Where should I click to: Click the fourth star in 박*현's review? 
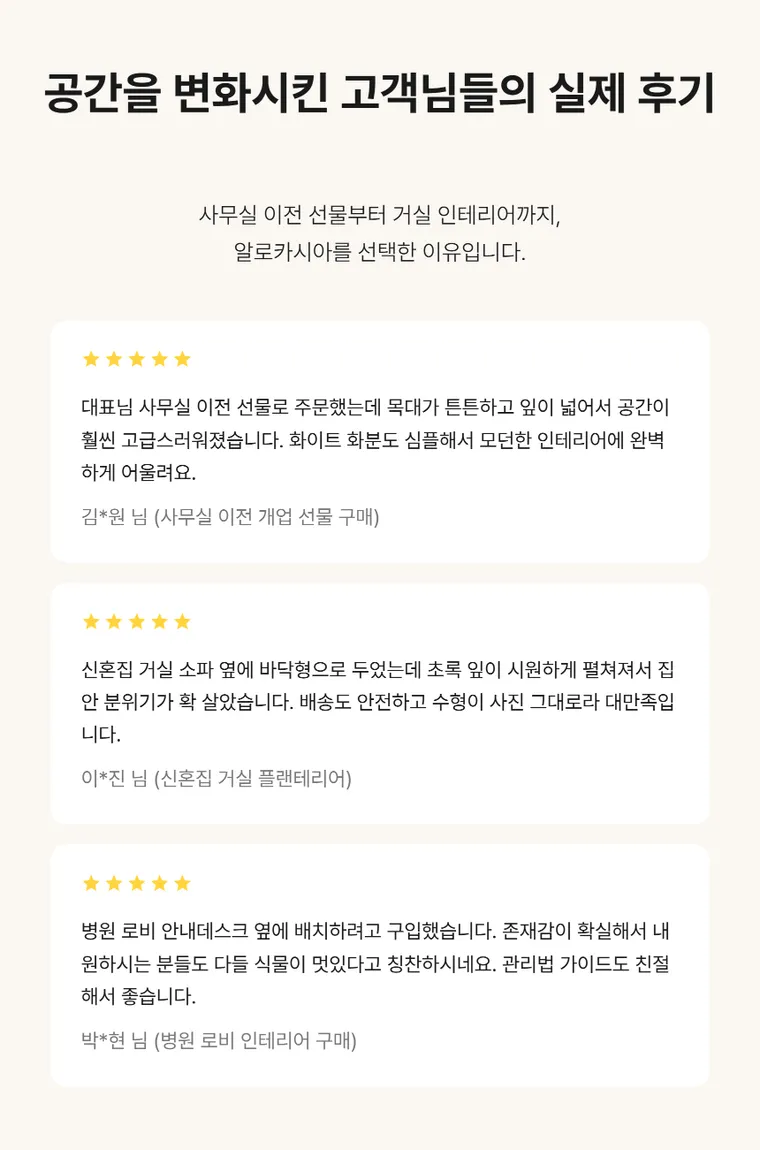click(159, 882)
